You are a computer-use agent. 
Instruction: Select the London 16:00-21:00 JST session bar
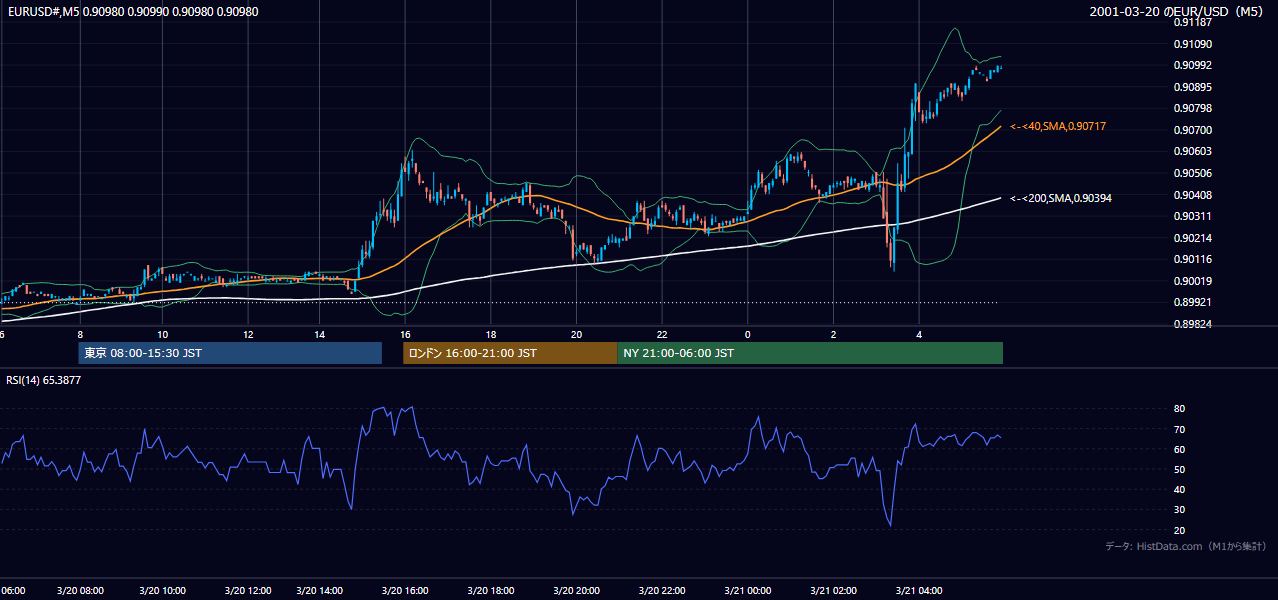coord(510,353)
